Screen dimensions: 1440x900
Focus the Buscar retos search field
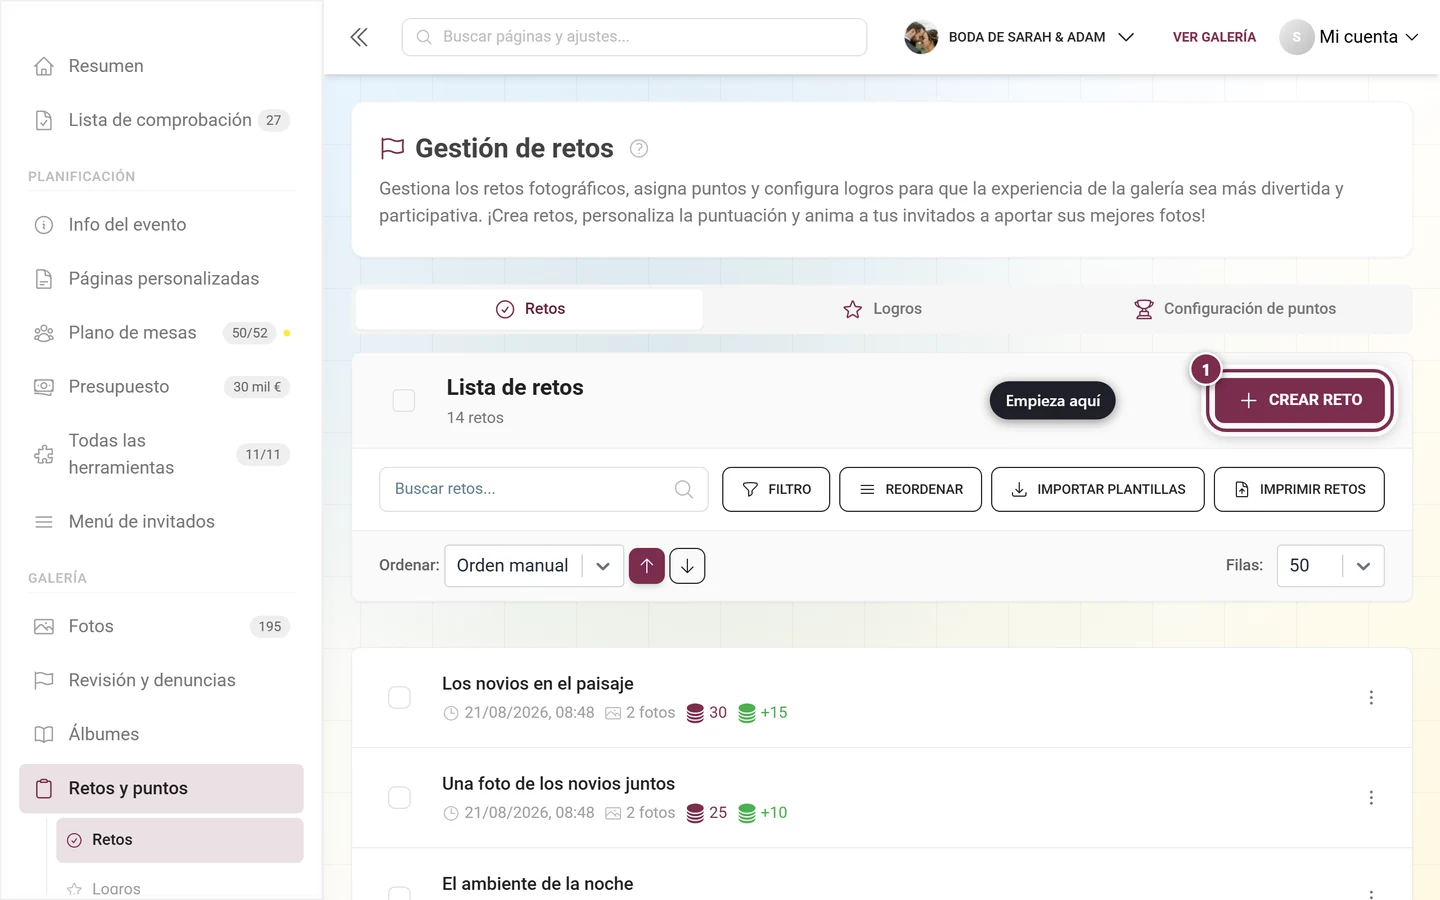click(x=543, y=489)
